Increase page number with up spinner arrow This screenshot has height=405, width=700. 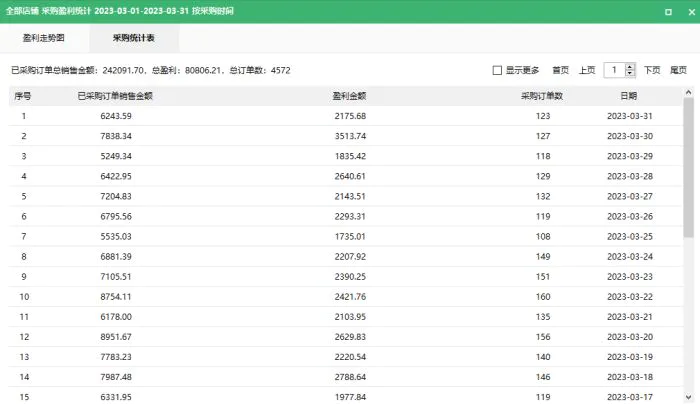click(630, 67)
